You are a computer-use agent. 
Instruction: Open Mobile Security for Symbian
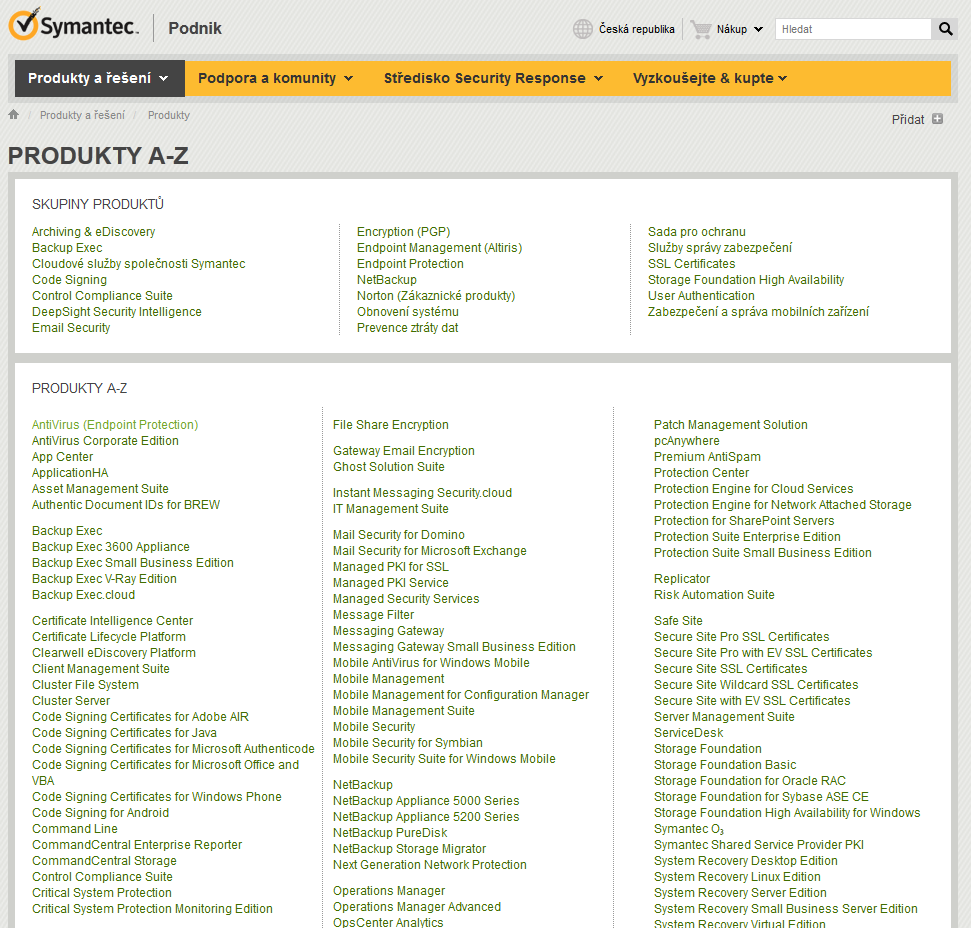[x=407, y=744]
